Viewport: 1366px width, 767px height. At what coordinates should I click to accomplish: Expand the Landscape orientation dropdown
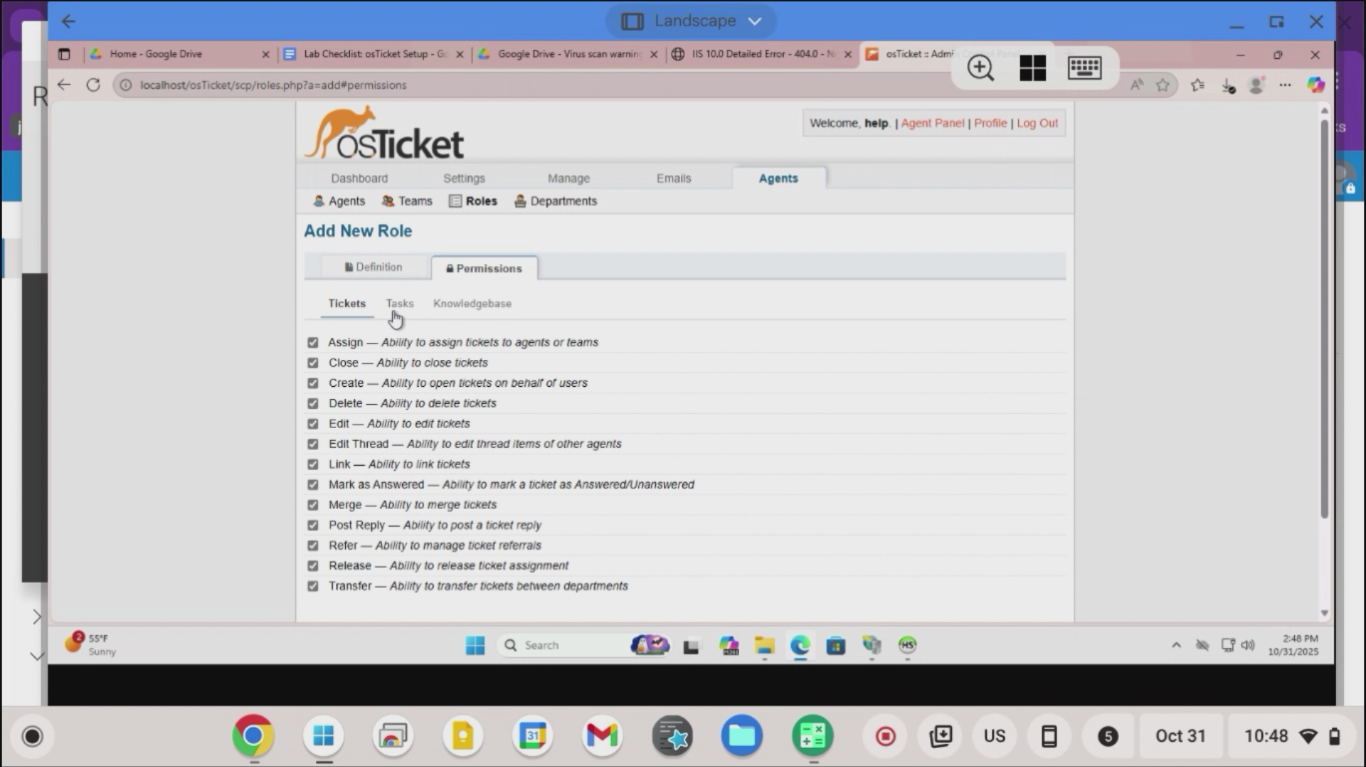tap(691, 21)
